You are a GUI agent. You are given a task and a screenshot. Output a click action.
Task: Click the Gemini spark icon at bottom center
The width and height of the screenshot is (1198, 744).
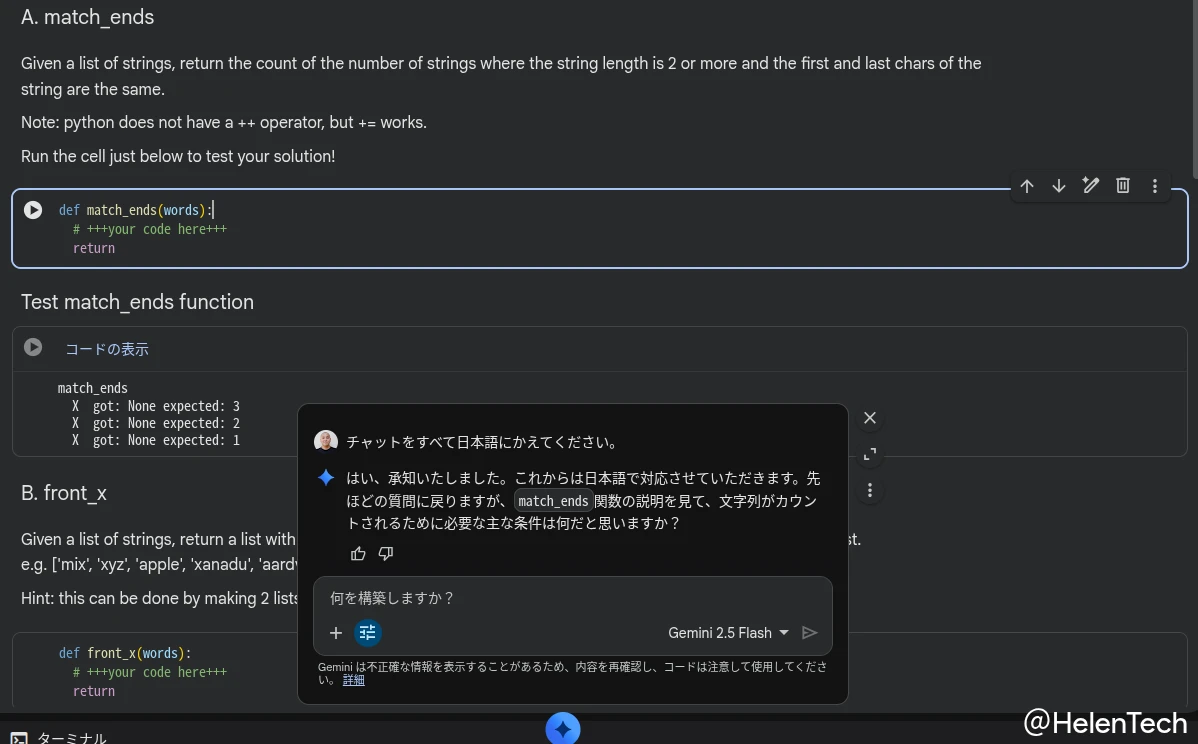tap(563, 729)
